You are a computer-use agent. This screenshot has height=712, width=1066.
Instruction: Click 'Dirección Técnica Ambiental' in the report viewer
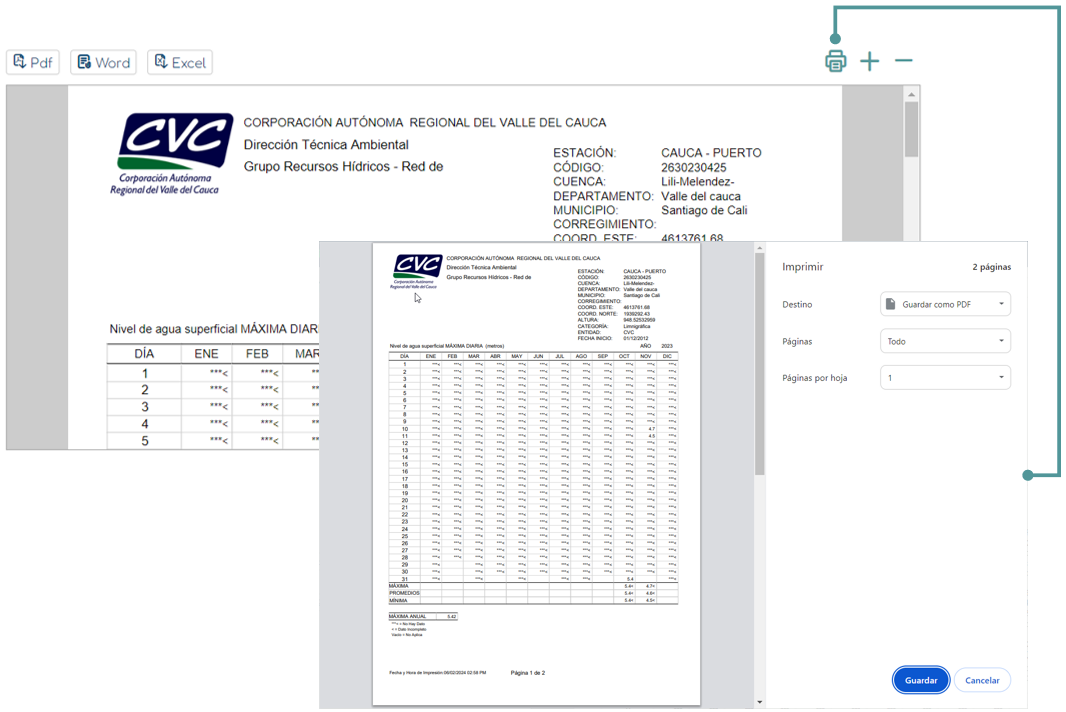tap(326, 145)
